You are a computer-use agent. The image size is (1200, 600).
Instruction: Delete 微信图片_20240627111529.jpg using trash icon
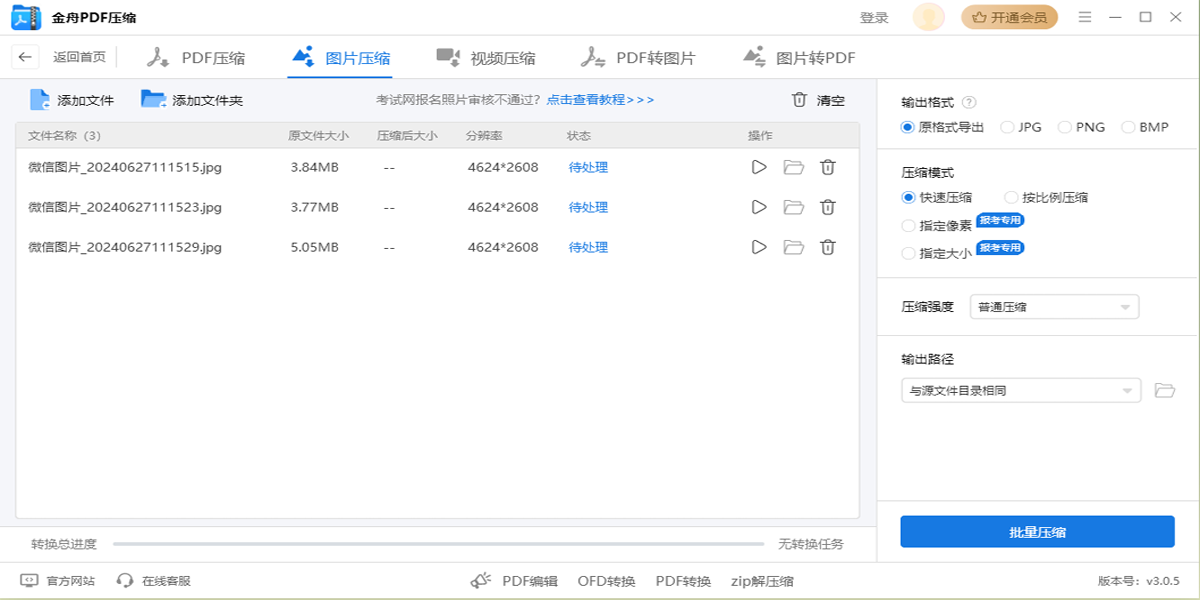[828, 247]
